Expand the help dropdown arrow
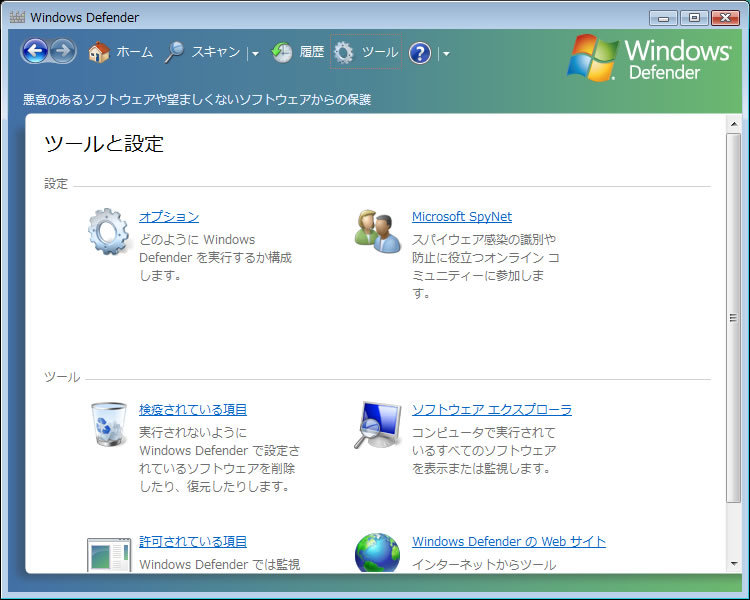This screenshot has height=600, width=750. (x=445, y=53)
